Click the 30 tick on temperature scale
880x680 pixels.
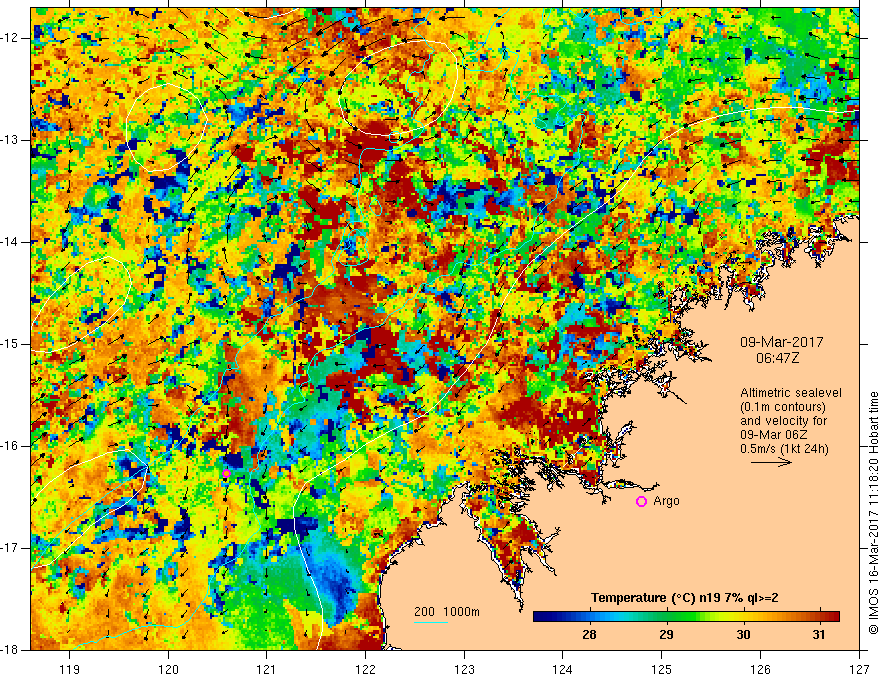click(743, 635)
